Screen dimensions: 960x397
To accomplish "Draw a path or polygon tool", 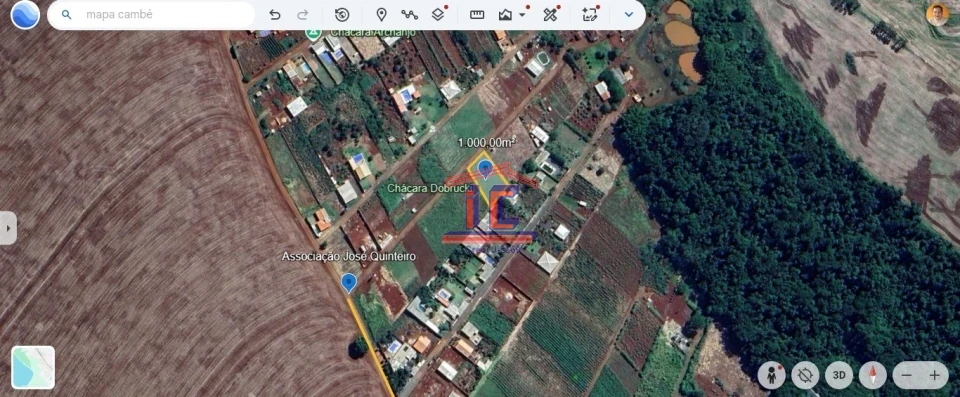I will tap(410, 15).
